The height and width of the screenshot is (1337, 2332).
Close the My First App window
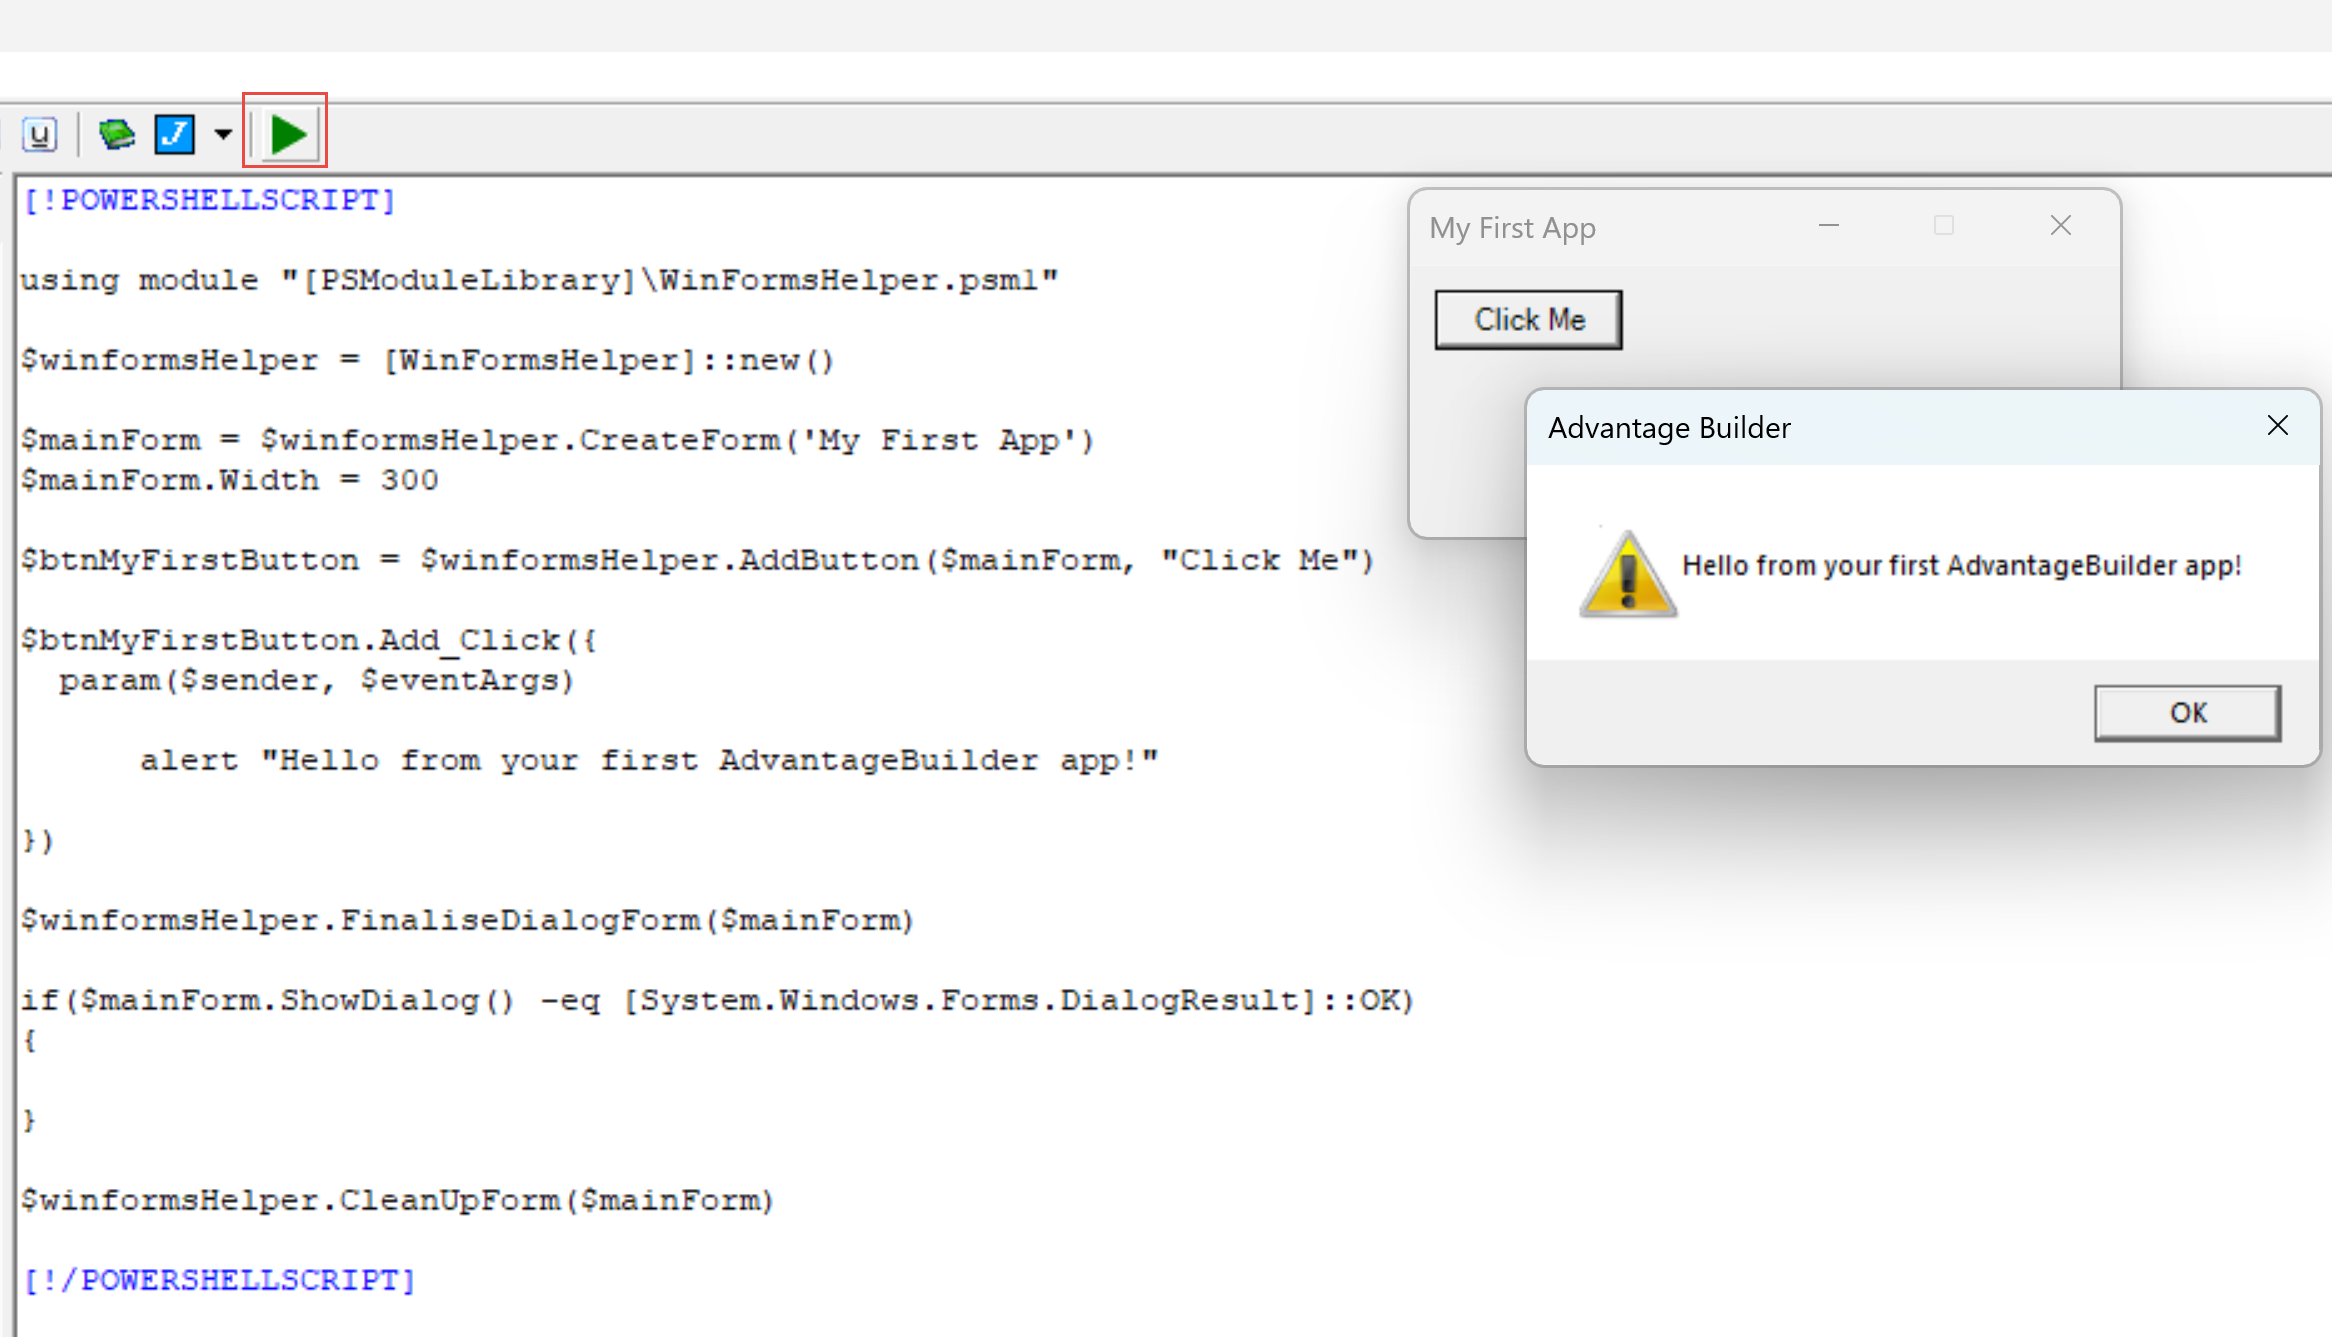point(2060,226)
